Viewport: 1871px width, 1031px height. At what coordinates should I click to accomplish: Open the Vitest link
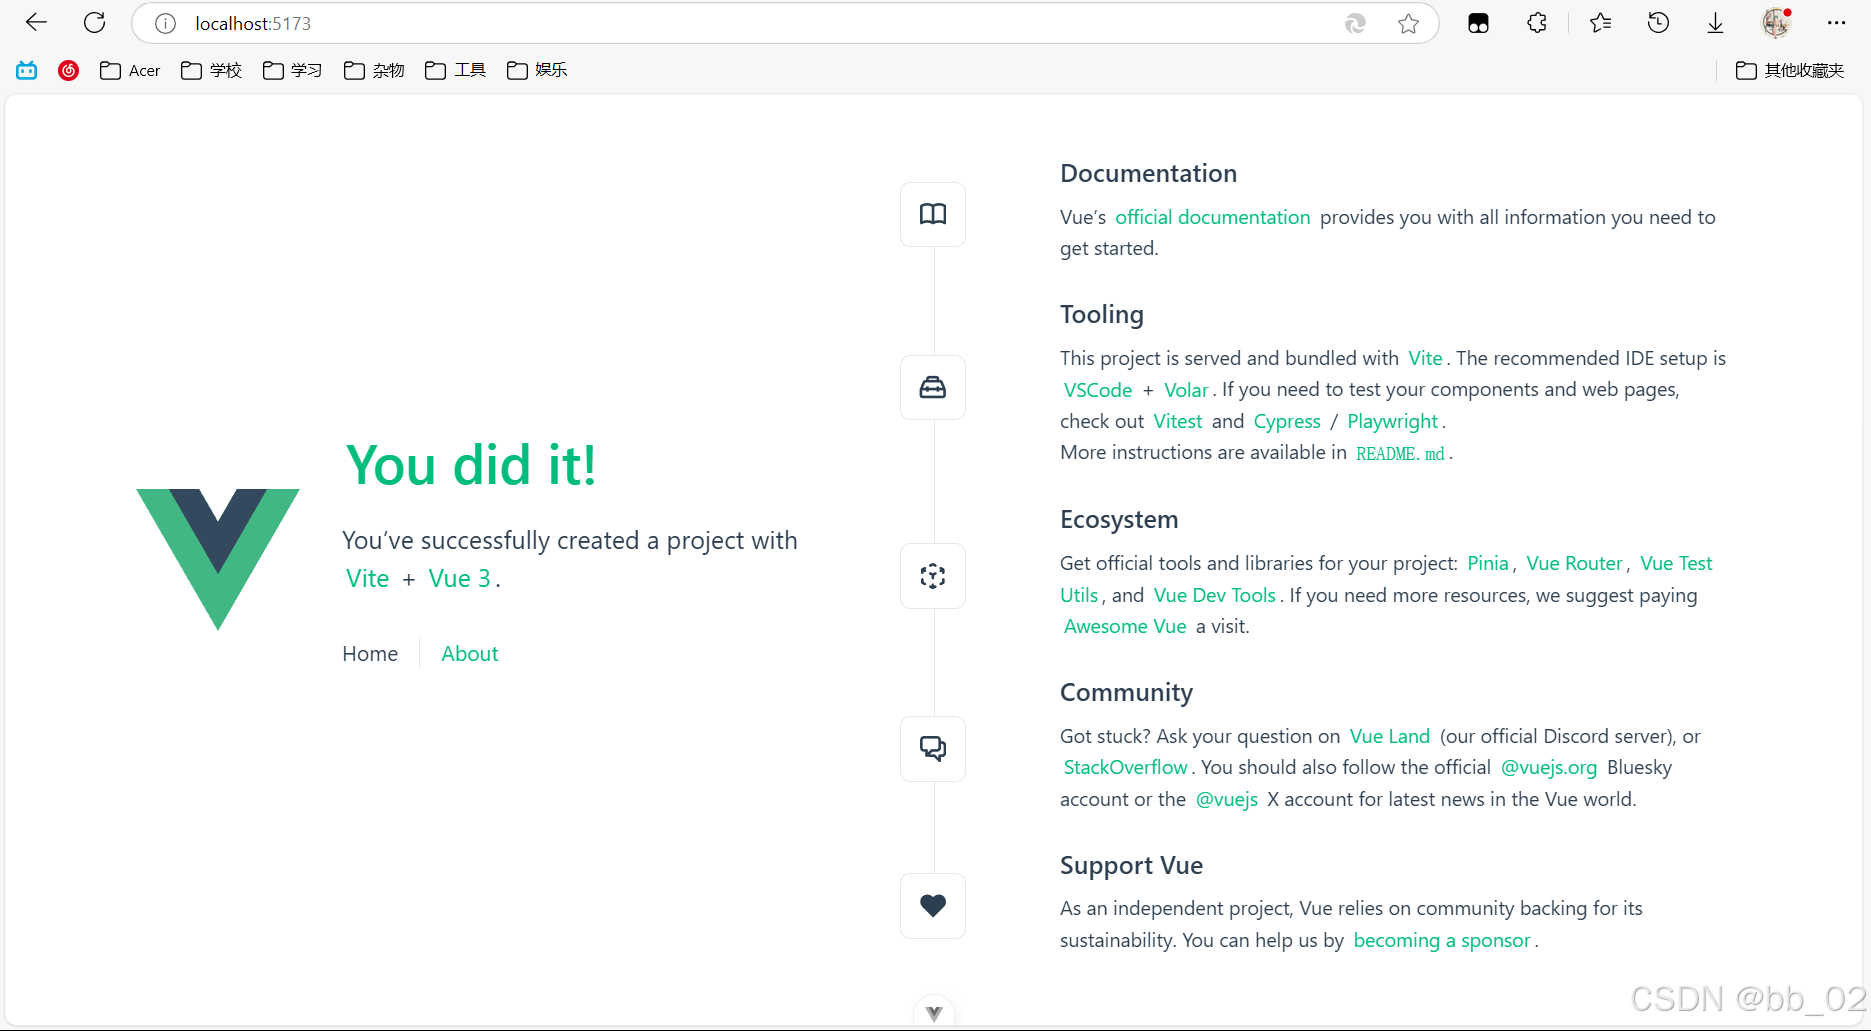coord(1178,422)
